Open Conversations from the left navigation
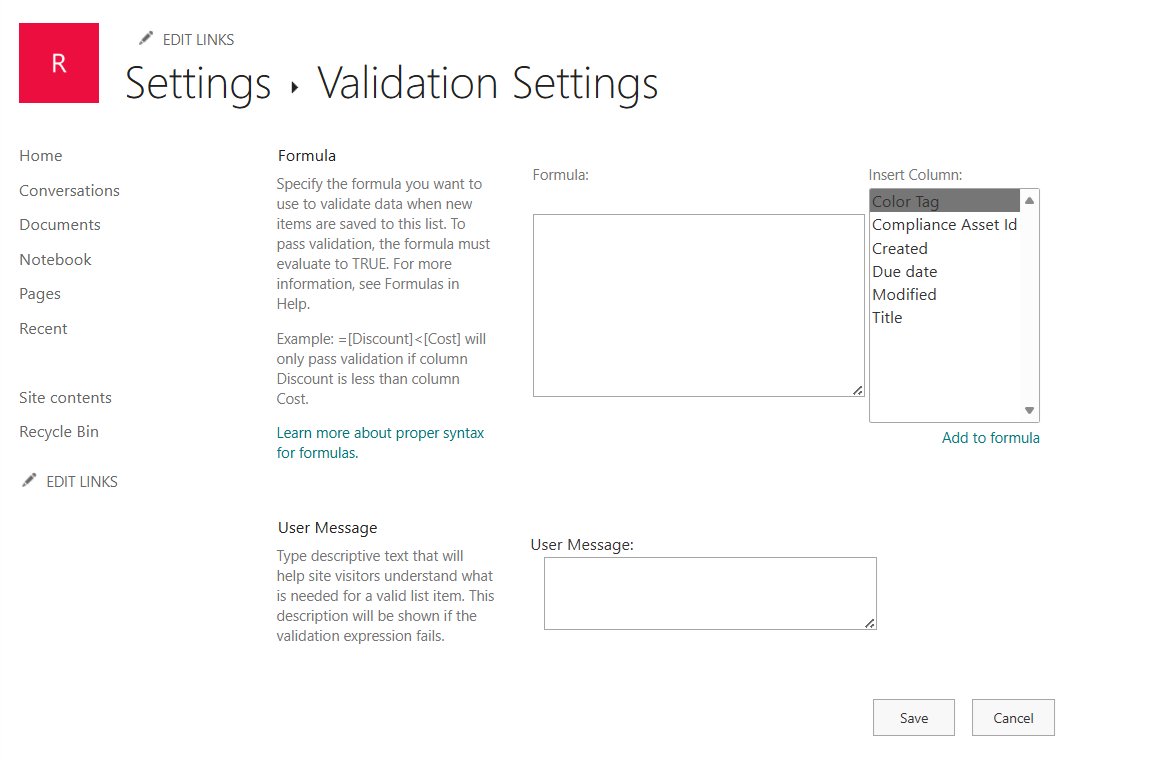The image size is (1162, 760). (70, 190)
